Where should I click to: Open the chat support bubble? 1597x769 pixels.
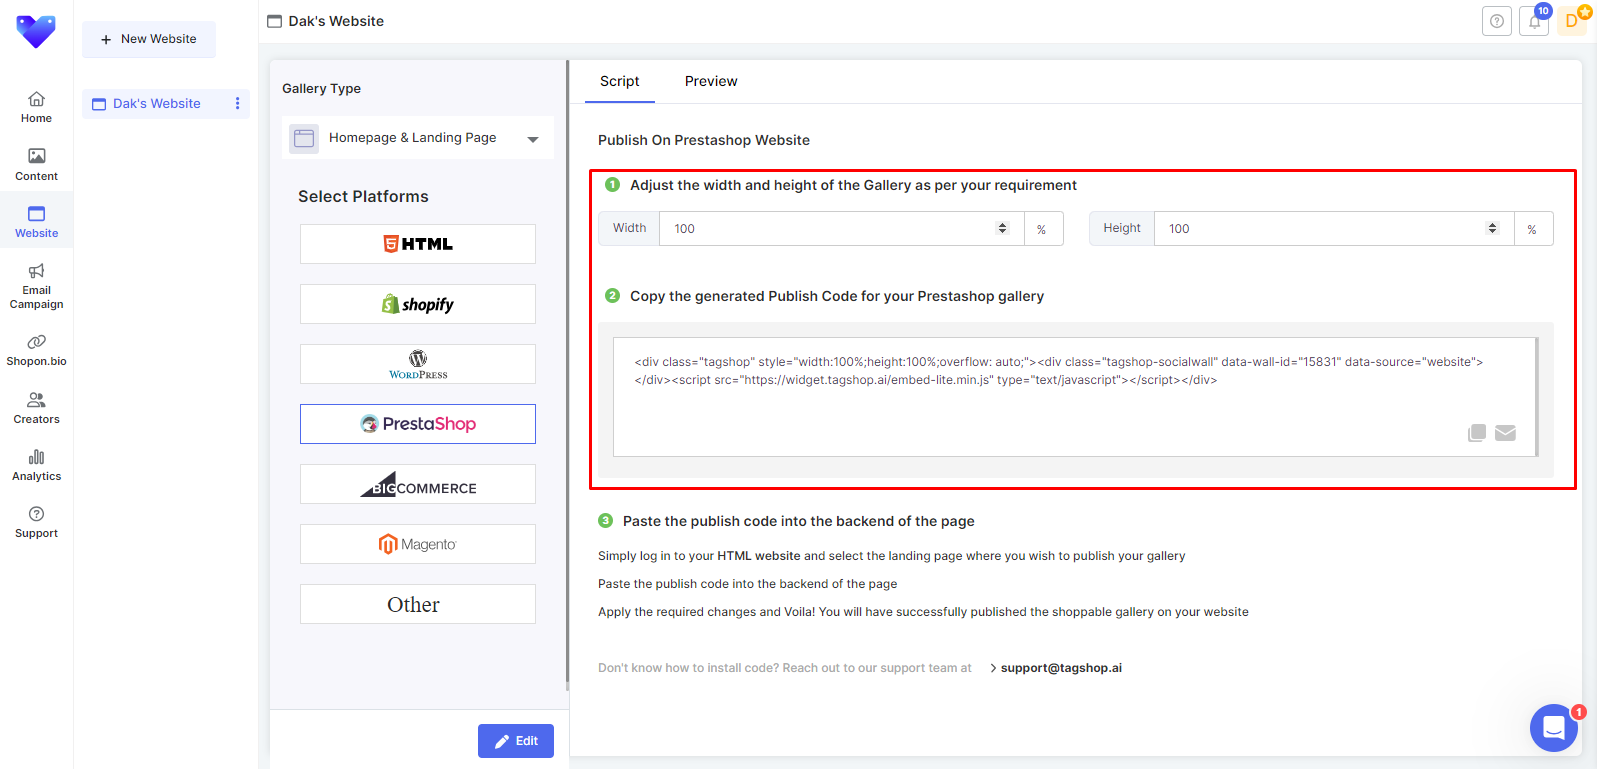pos(1554,728)
